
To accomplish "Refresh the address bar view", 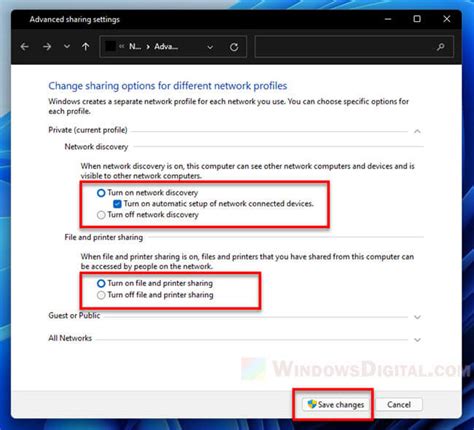I will (234, 47).
